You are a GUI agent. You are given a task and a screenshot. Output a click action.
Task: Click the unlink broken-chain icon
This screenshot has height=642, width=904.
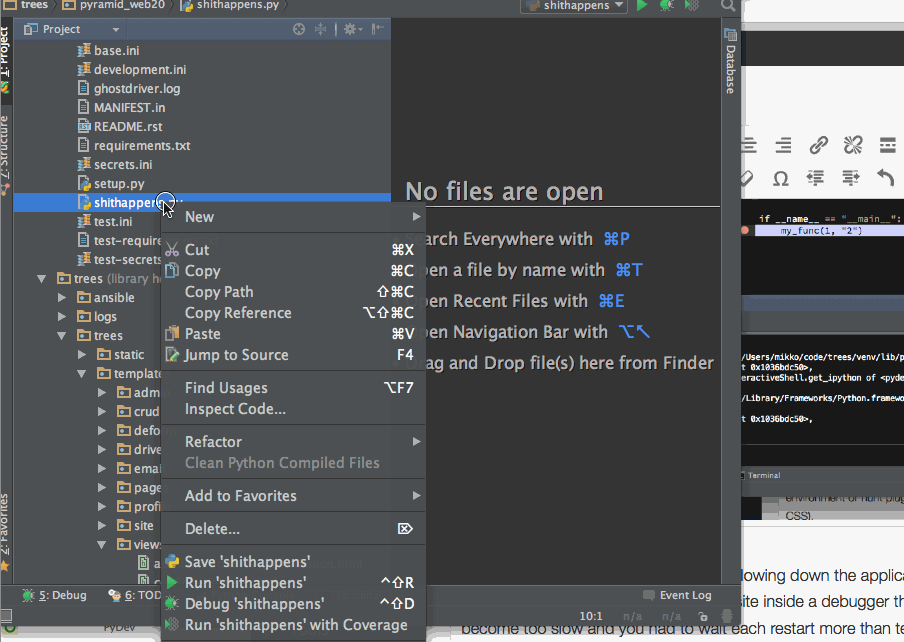coord(852,145)
